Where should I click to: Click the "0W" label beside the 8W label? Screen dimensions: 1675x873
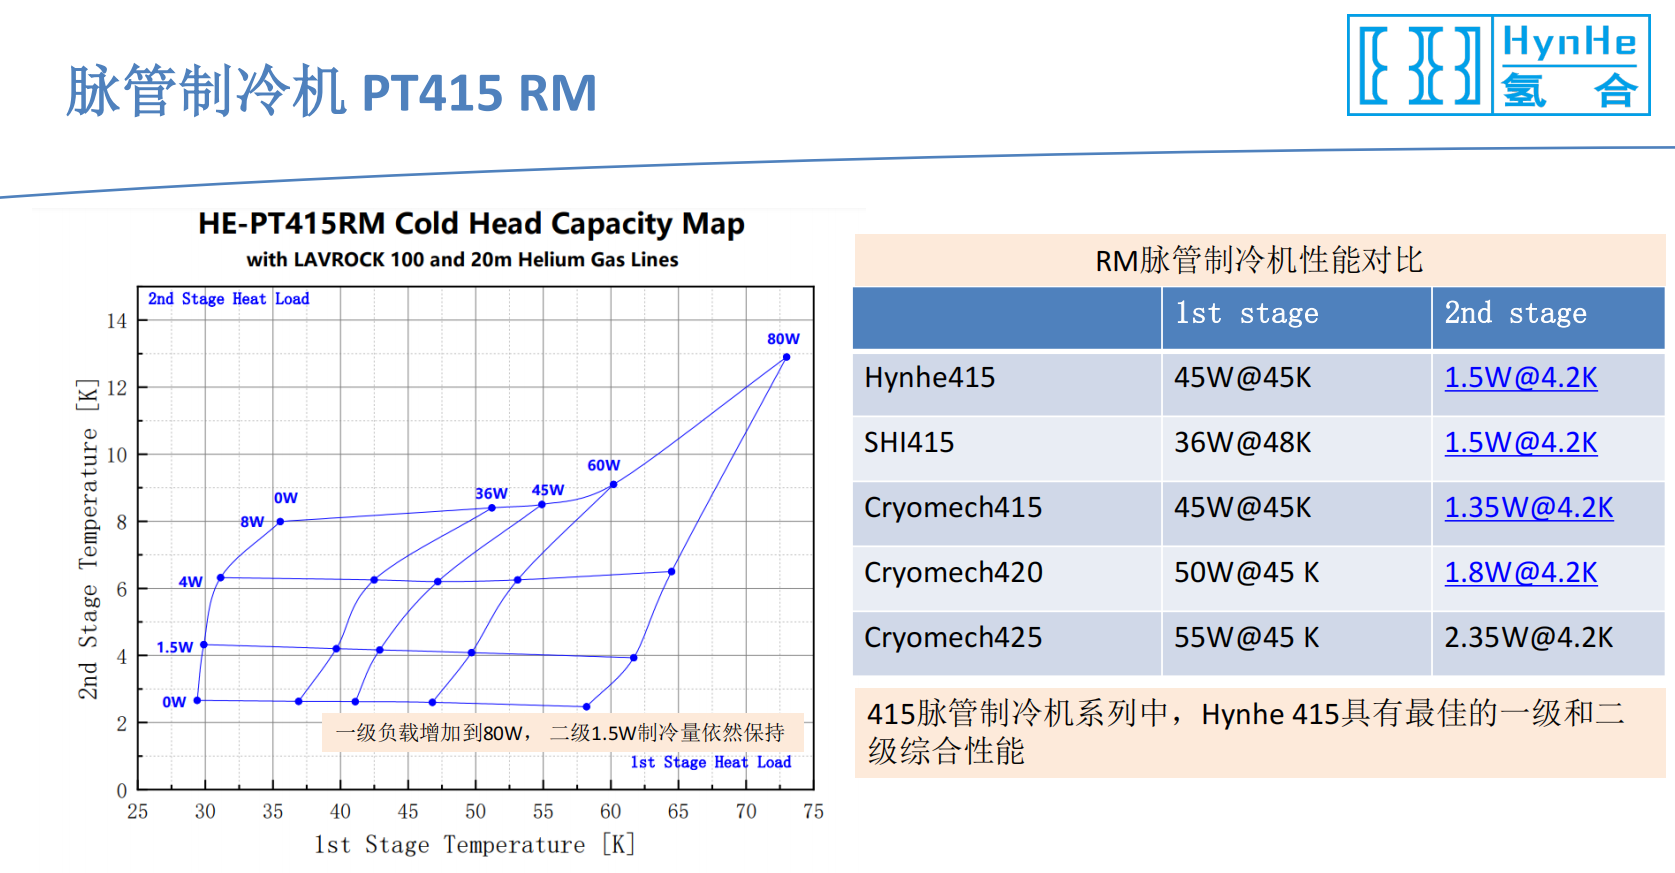286,498
